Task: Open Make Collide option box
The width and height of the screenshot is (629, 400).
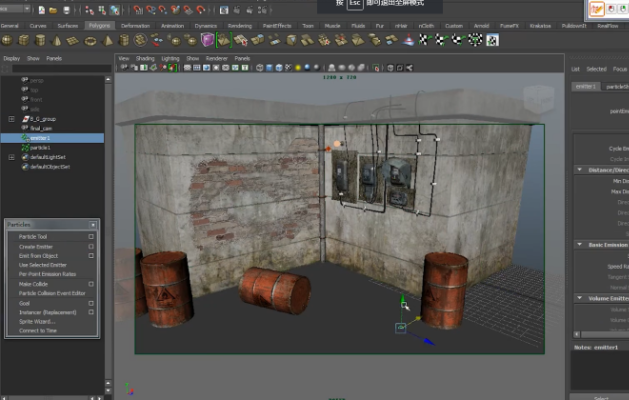Action: coord(91,284)
